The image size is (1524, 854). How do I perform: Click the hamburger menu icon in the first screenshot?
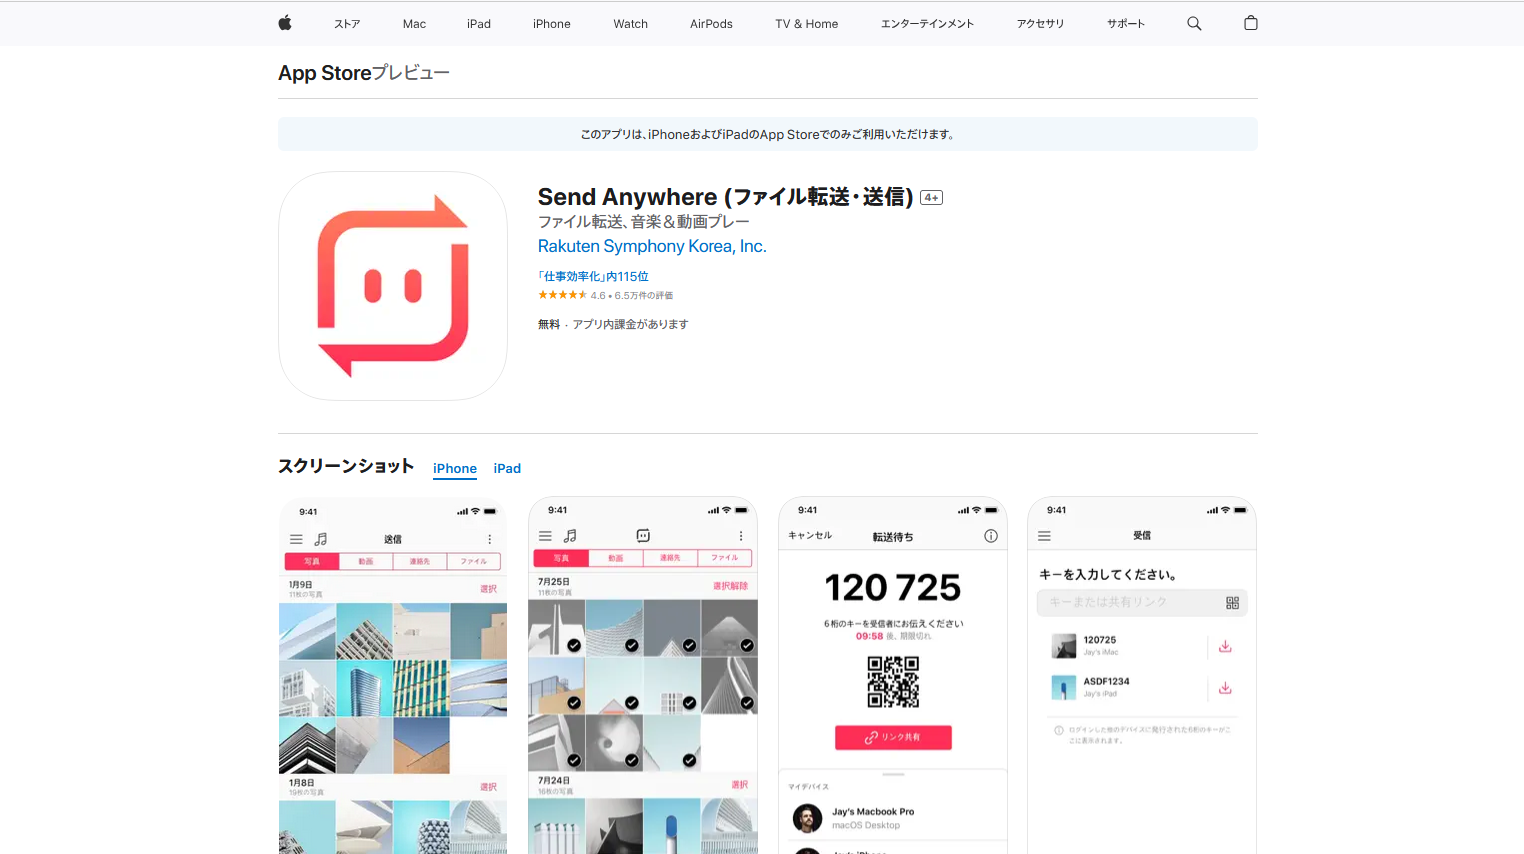click(x=295, y=538)
